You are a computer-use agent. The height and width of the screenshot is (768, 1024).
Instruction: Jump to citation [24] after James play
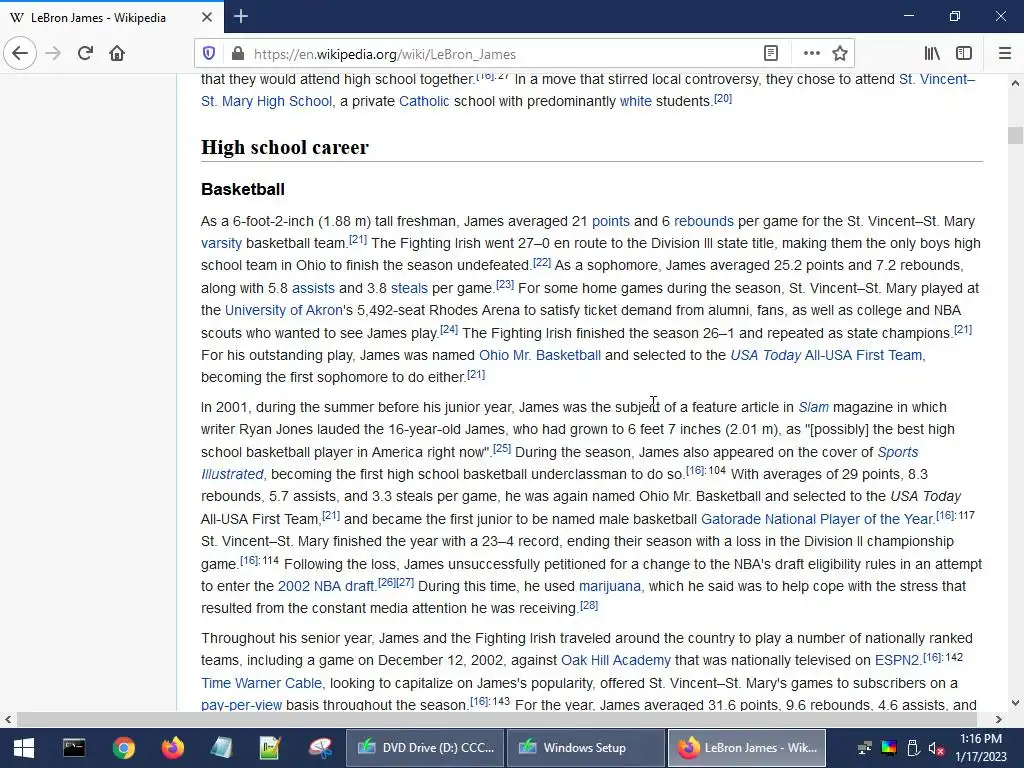[449, 330]
